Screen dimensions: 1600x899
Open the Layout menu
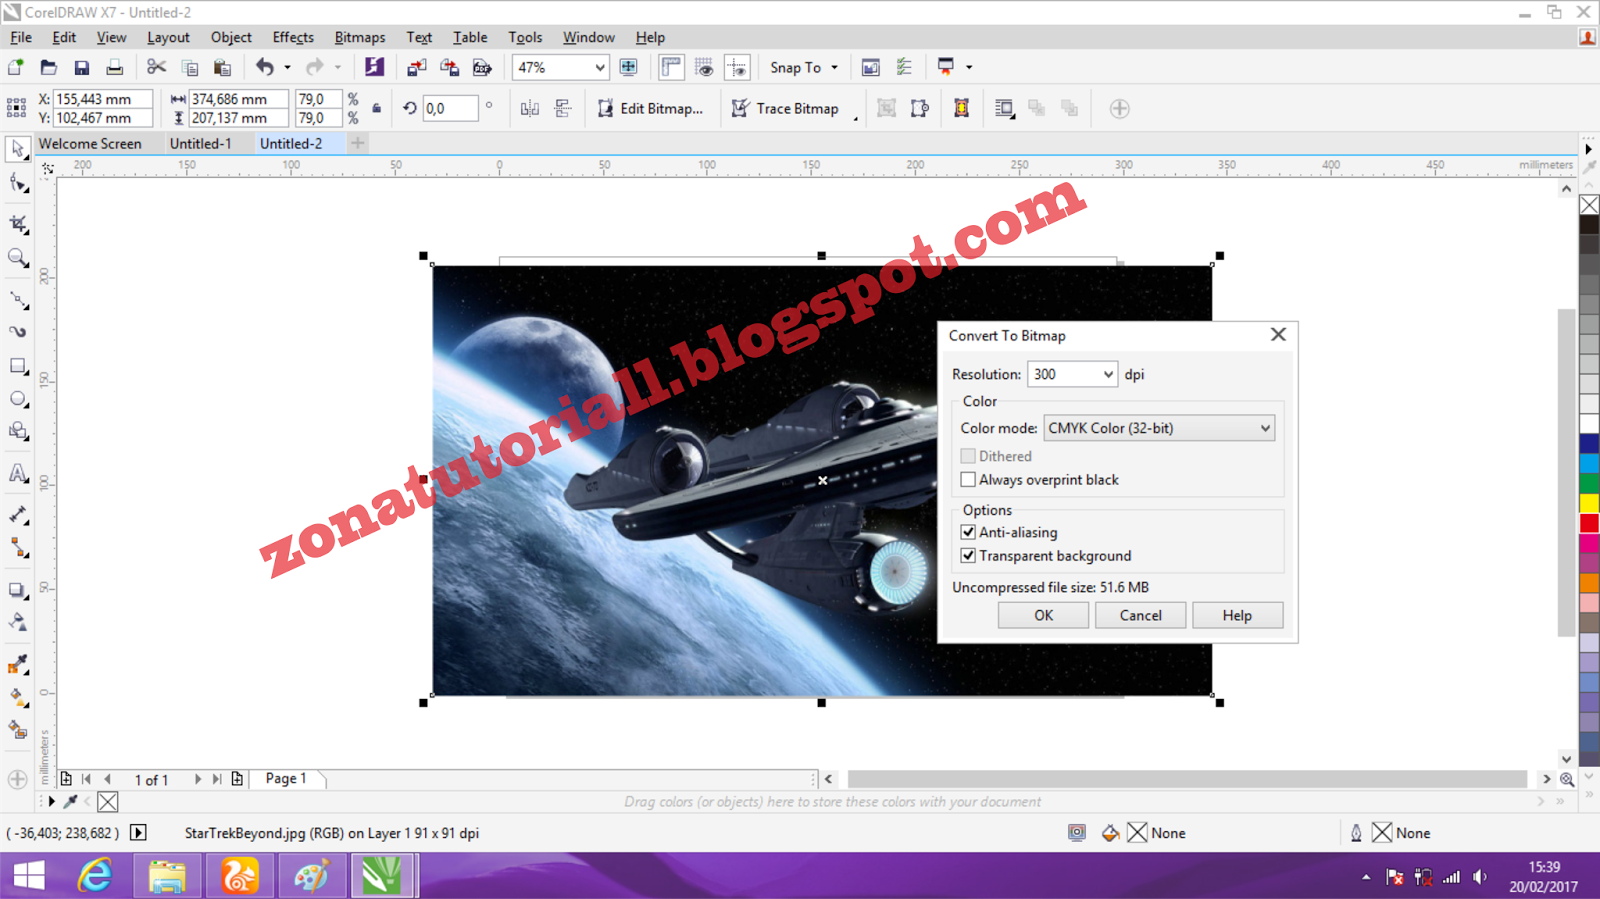[168, 37]
